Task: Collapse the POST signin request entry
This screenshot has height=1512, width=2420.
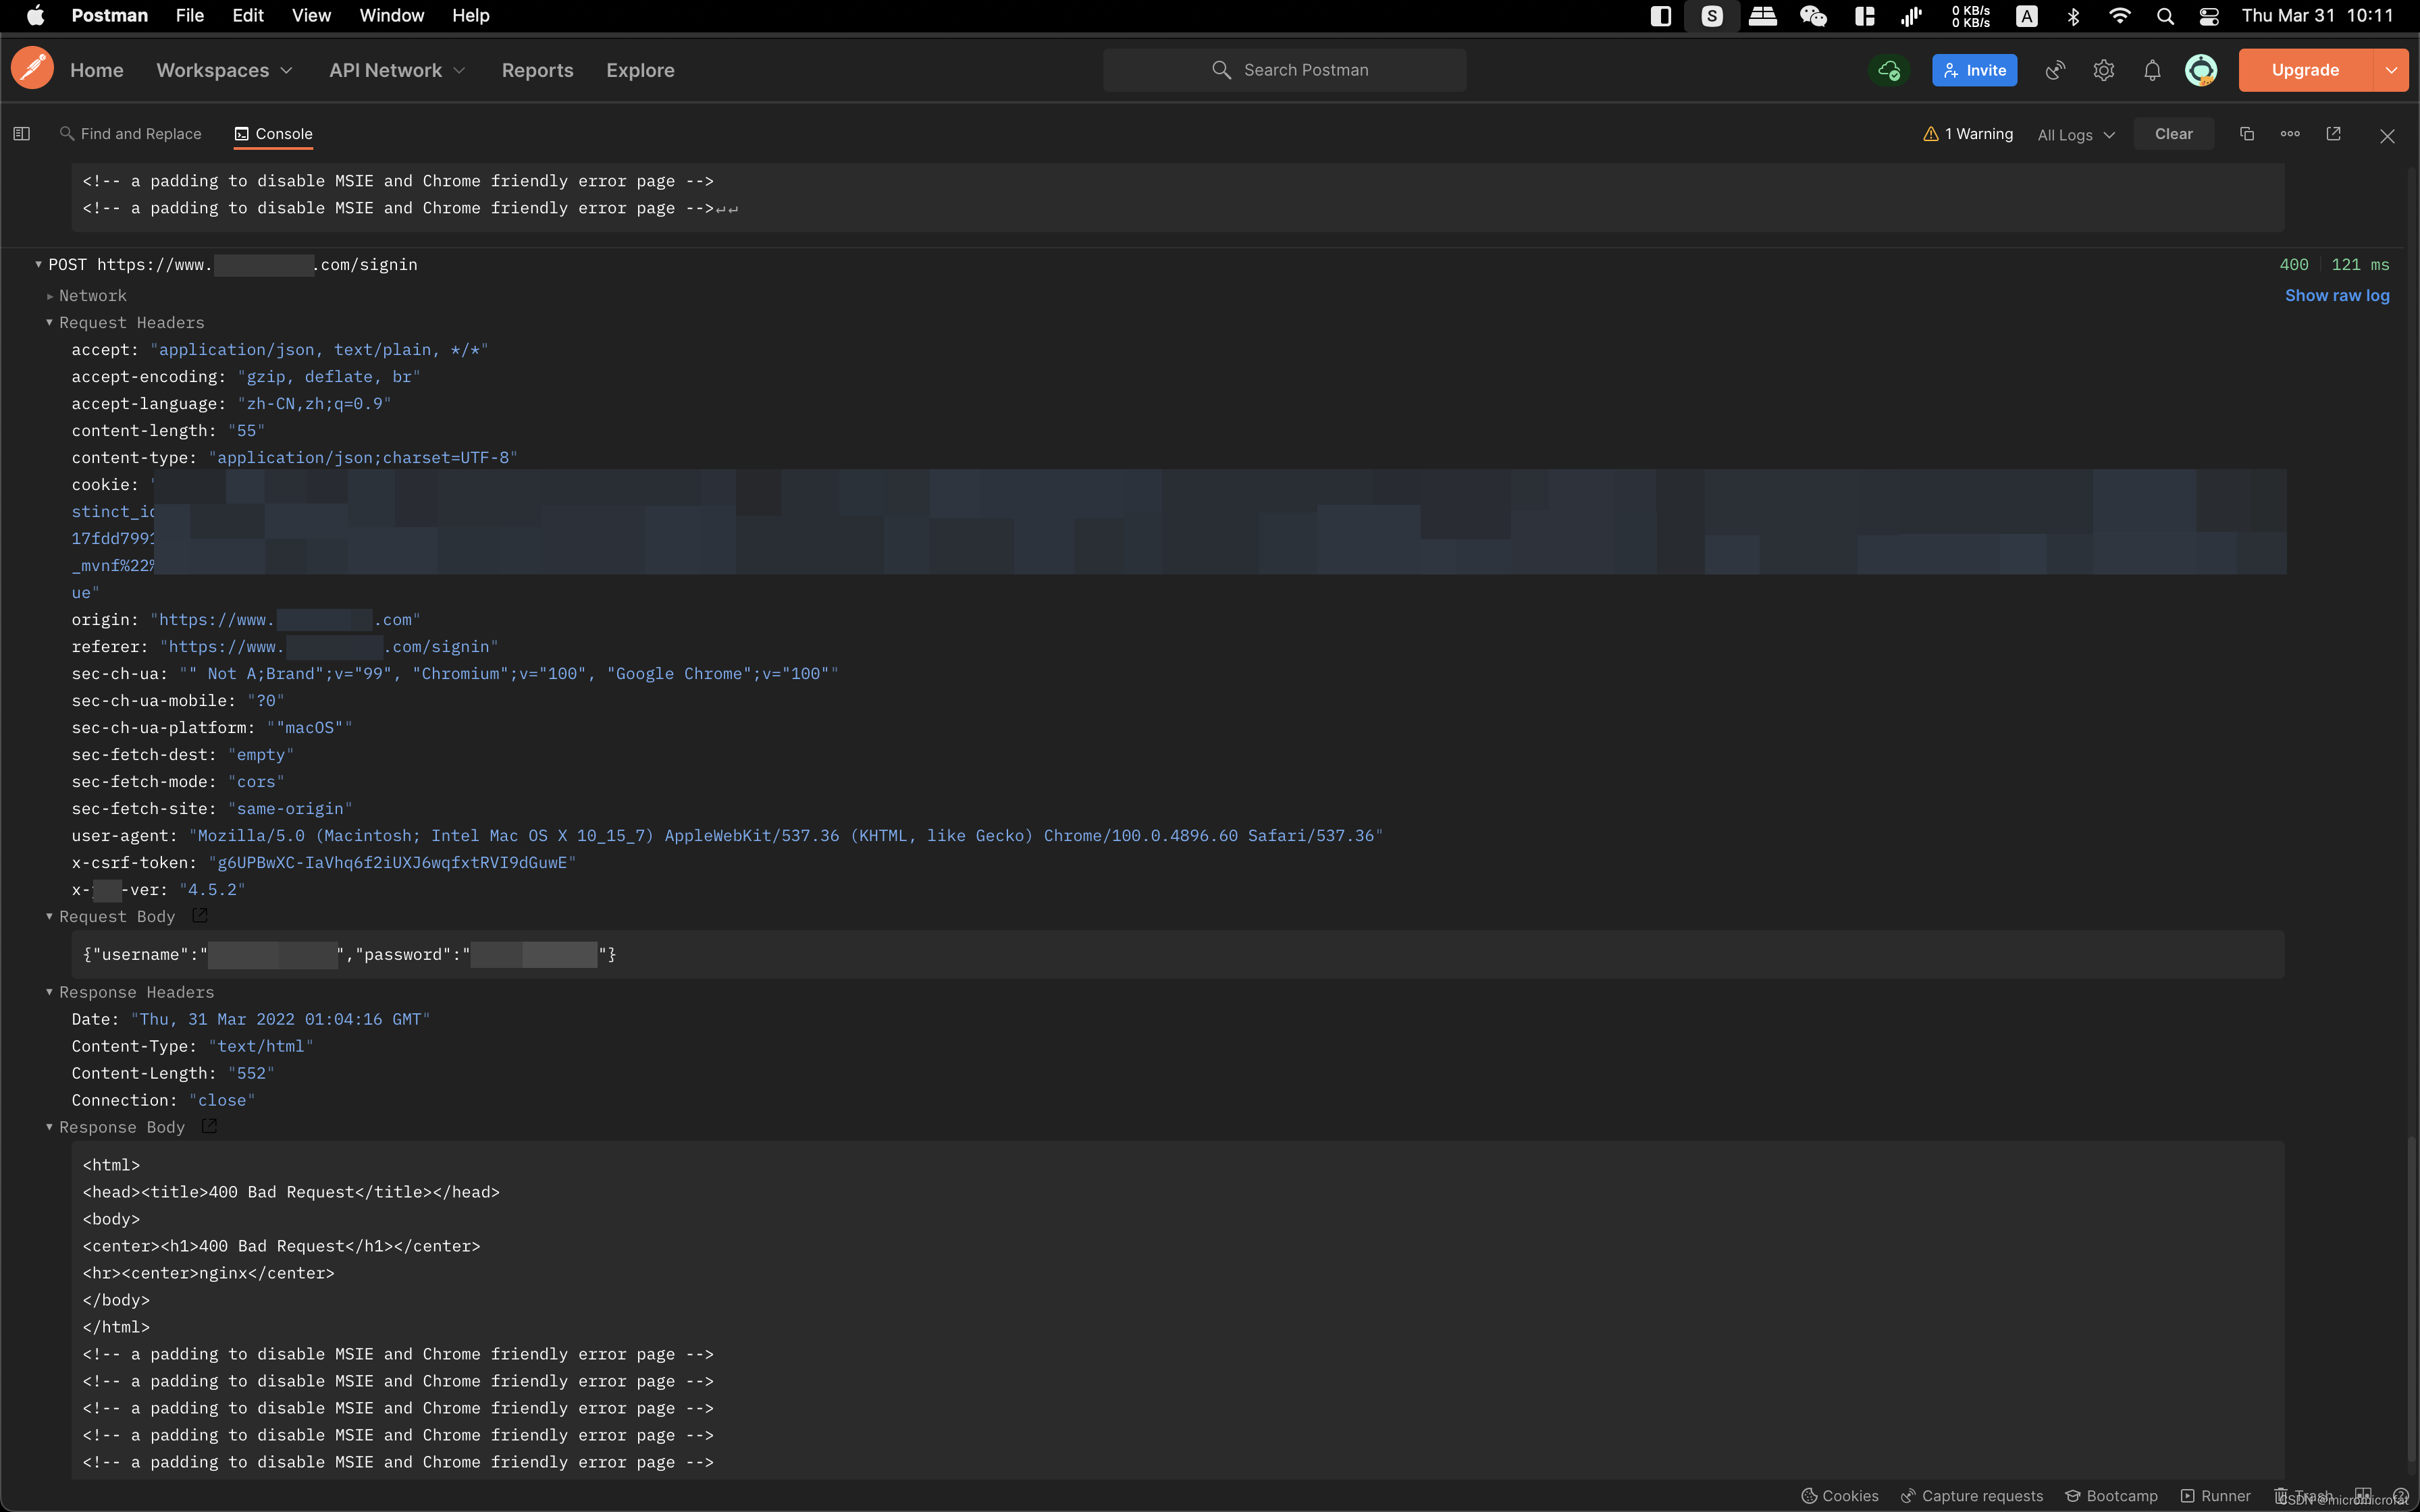Action: (x=38, y=265)
